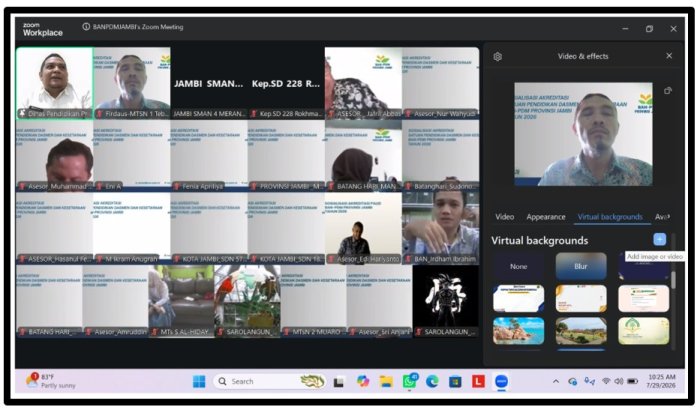Select the Dinas Pendidikan participant tile

[x=54, y=83]
